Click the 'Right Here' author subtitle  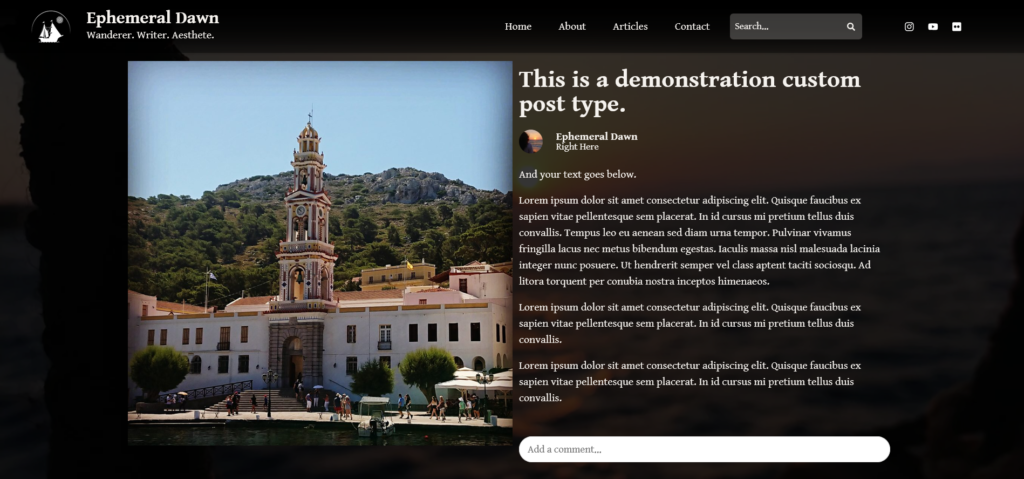[577, 147]
